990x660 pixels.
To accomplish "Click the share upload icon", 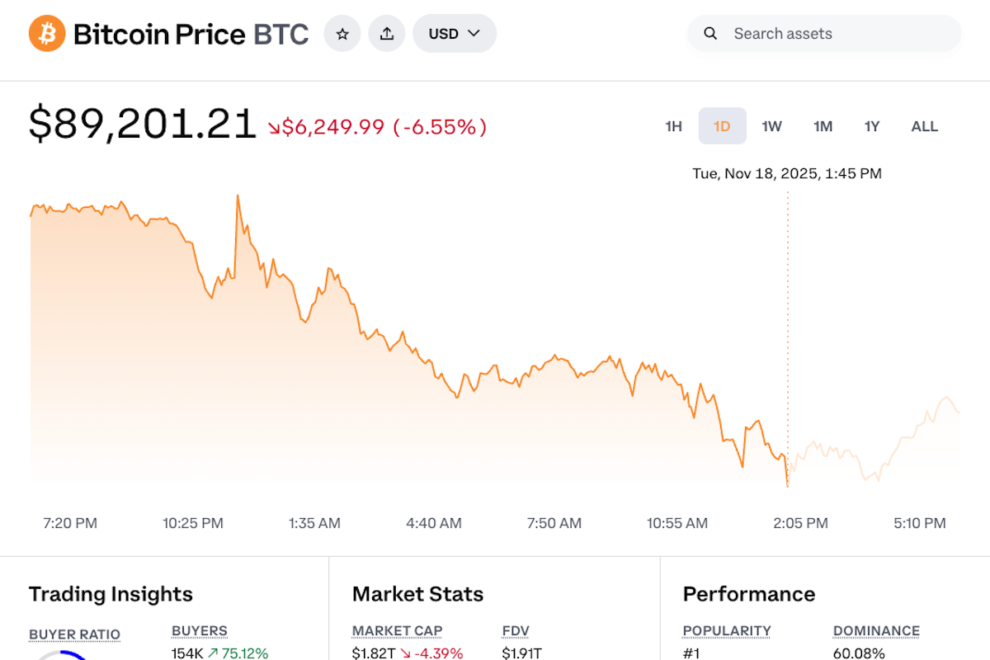I will (387, 34).
